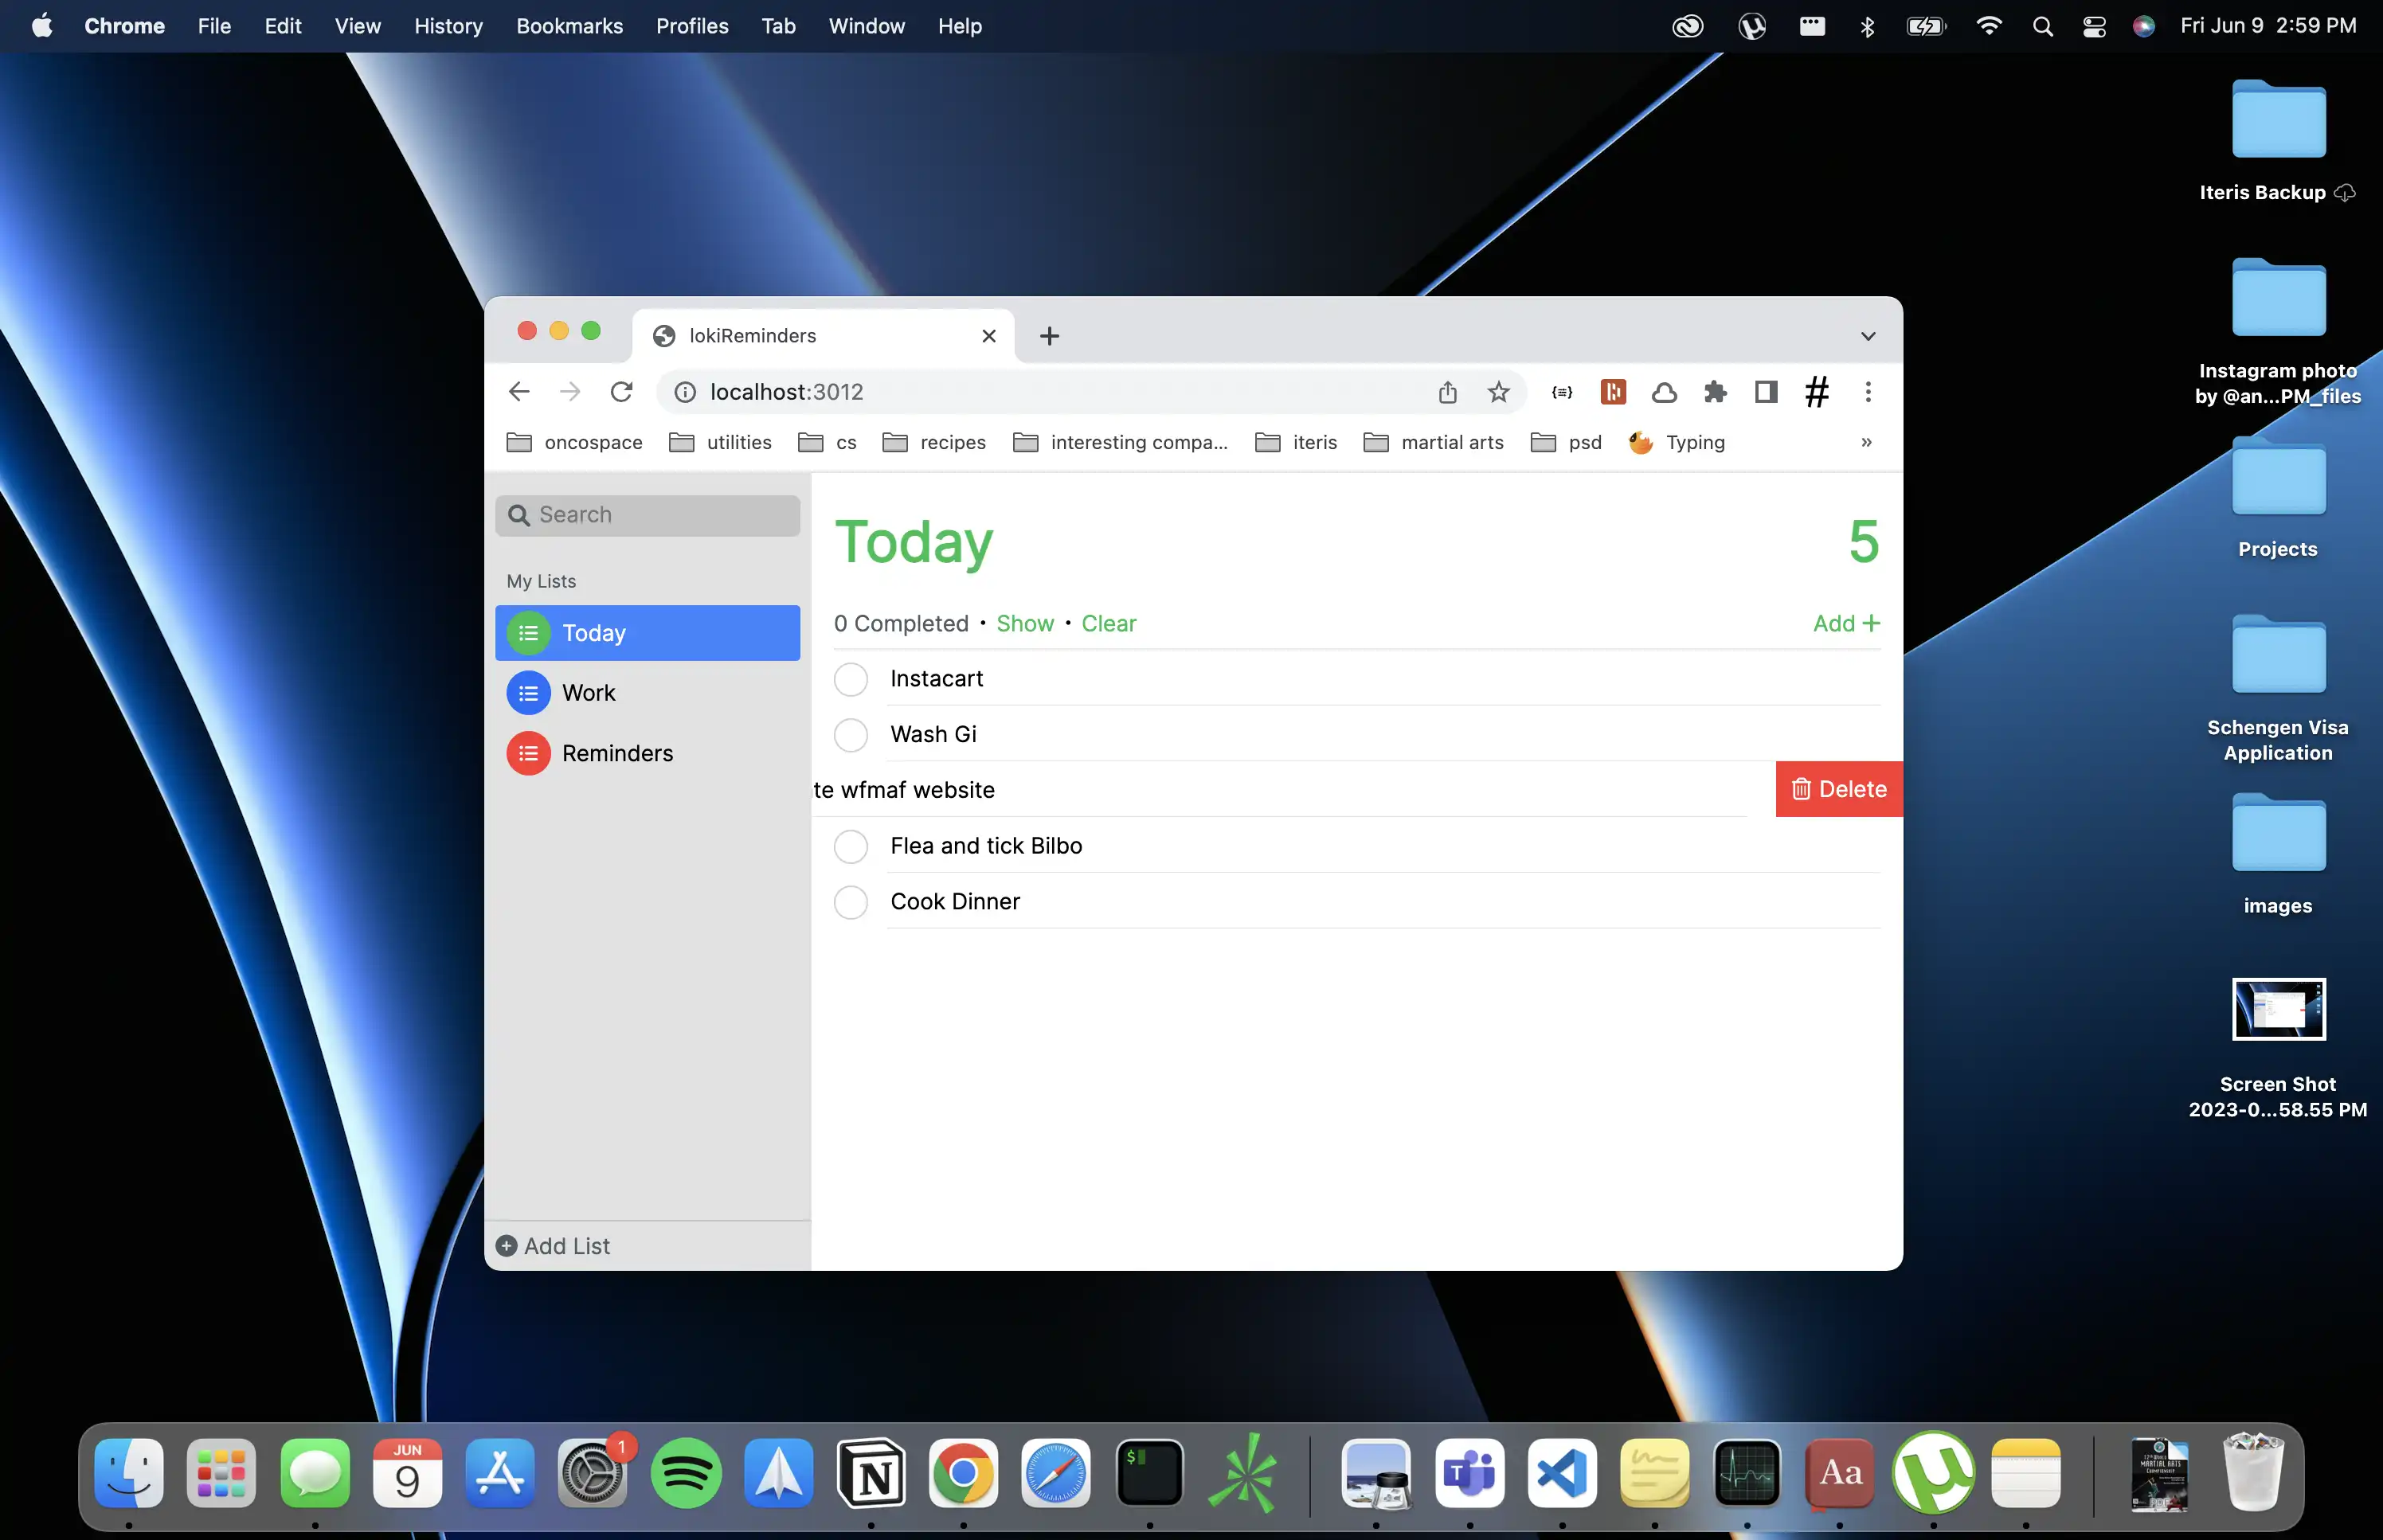Open the Bookmarks menu in menu bar
Viewport: 2383px width, 1540px height.
point(569,26)
